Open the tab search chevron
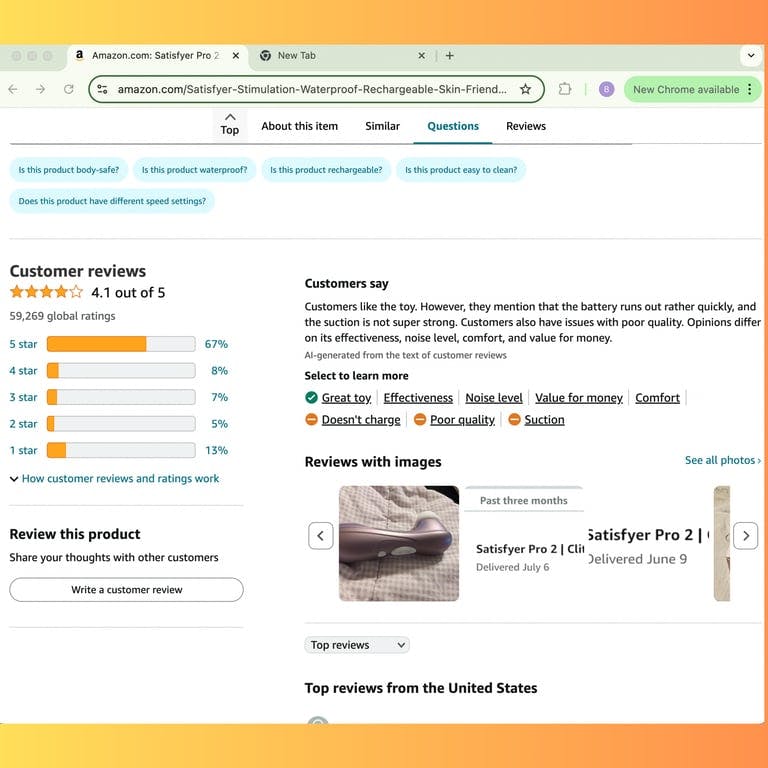Viewport: 768px width, 768px height. click(751, 56)
